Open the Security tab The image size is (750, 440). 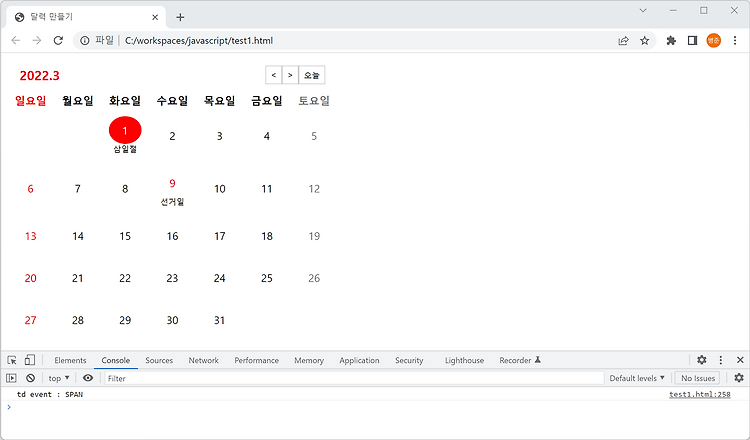pos(409,361)
